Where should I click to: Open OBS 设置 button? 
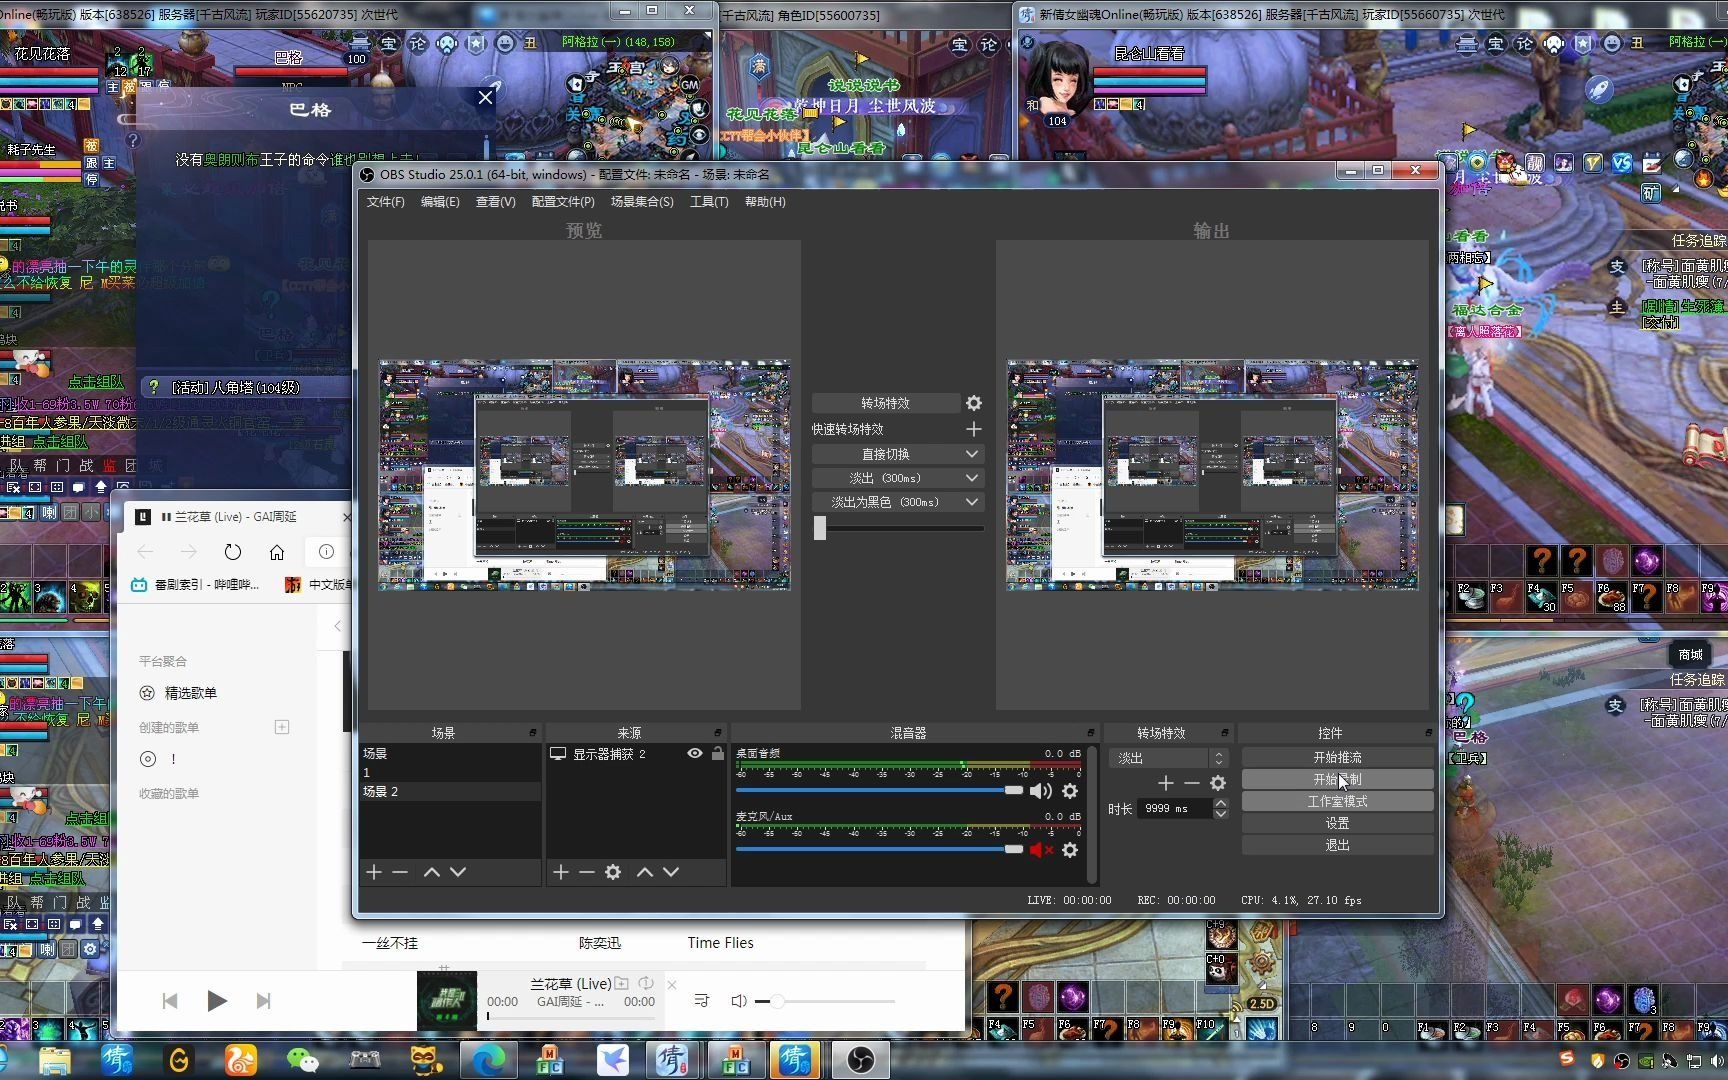(x=1337, y=823)
